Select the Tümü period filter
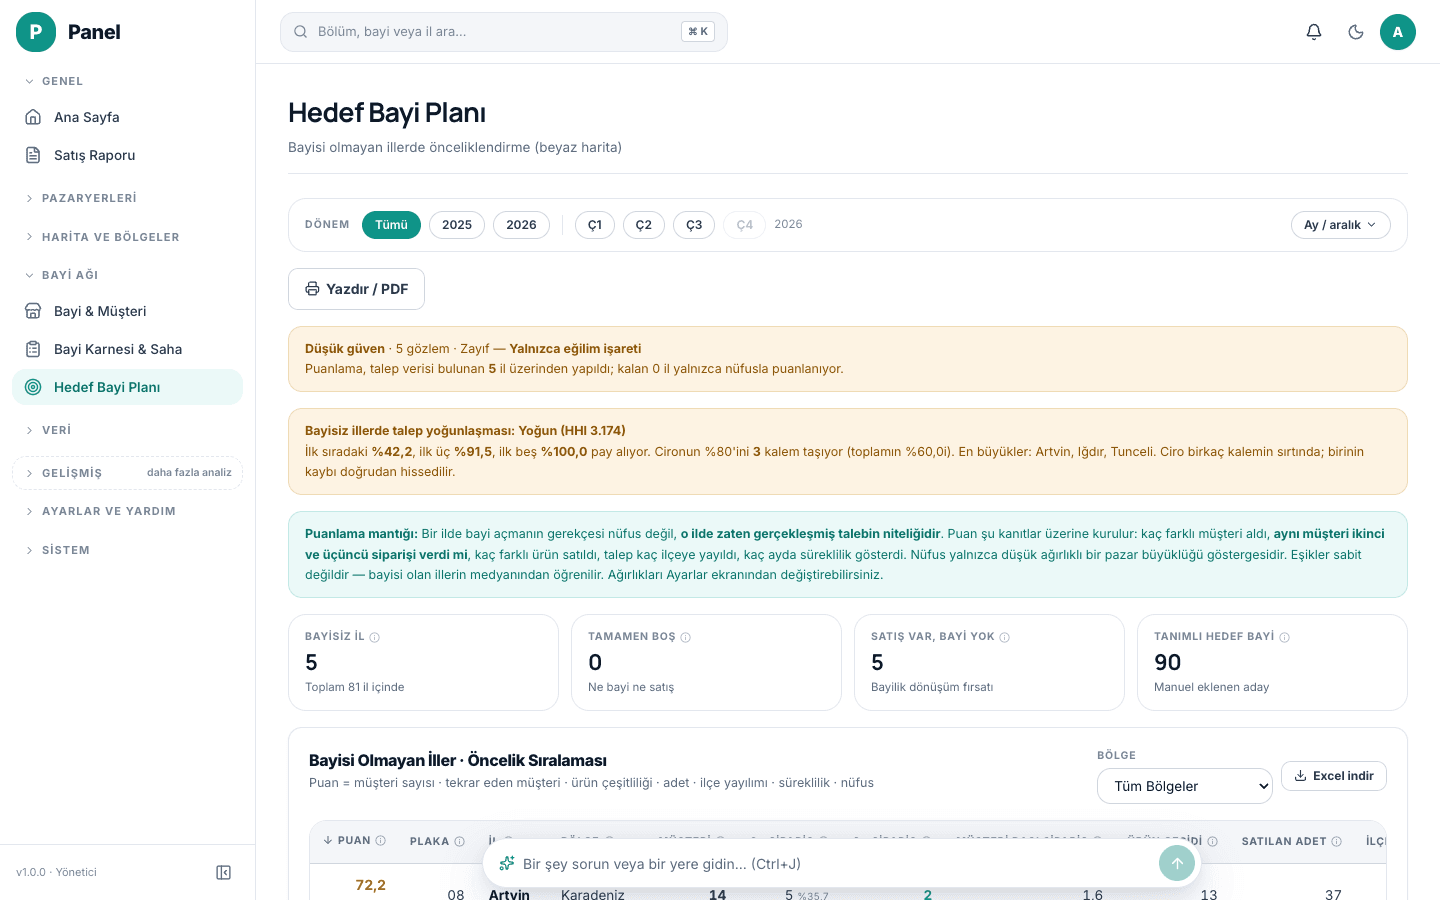1440x900 pixels. (x=391, y=225)
